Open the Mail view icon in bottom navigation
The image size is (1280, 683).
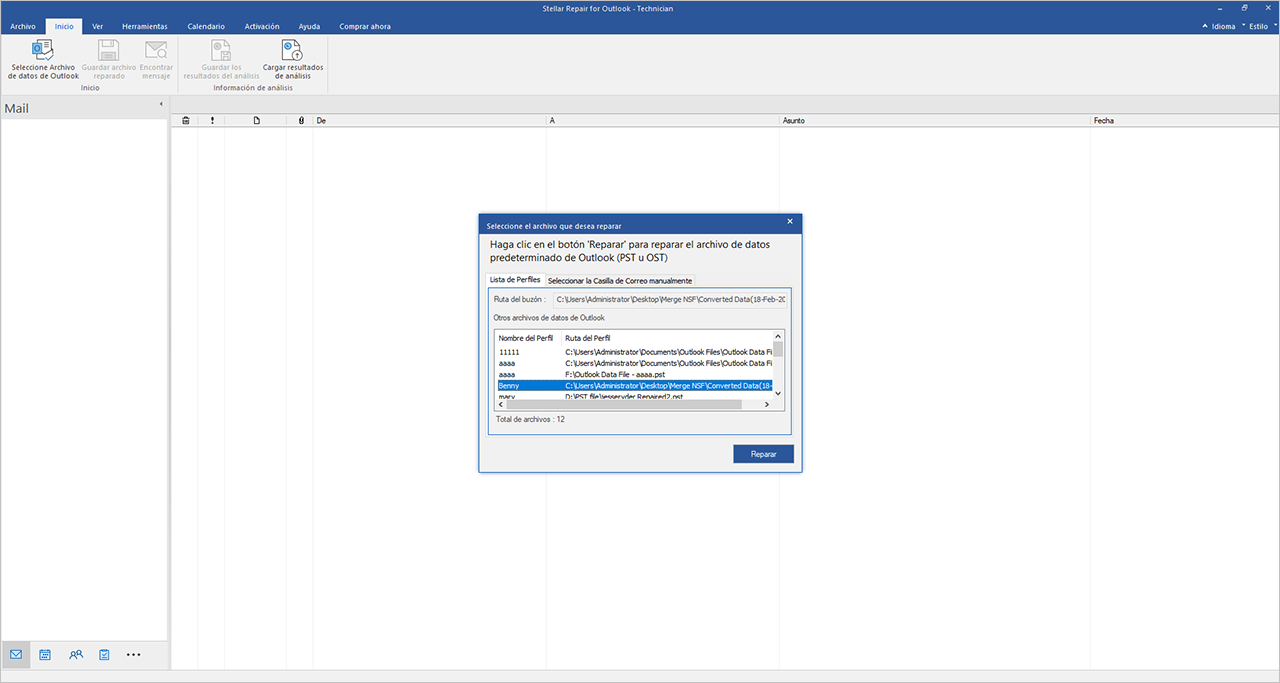click(x=16, y=655)
